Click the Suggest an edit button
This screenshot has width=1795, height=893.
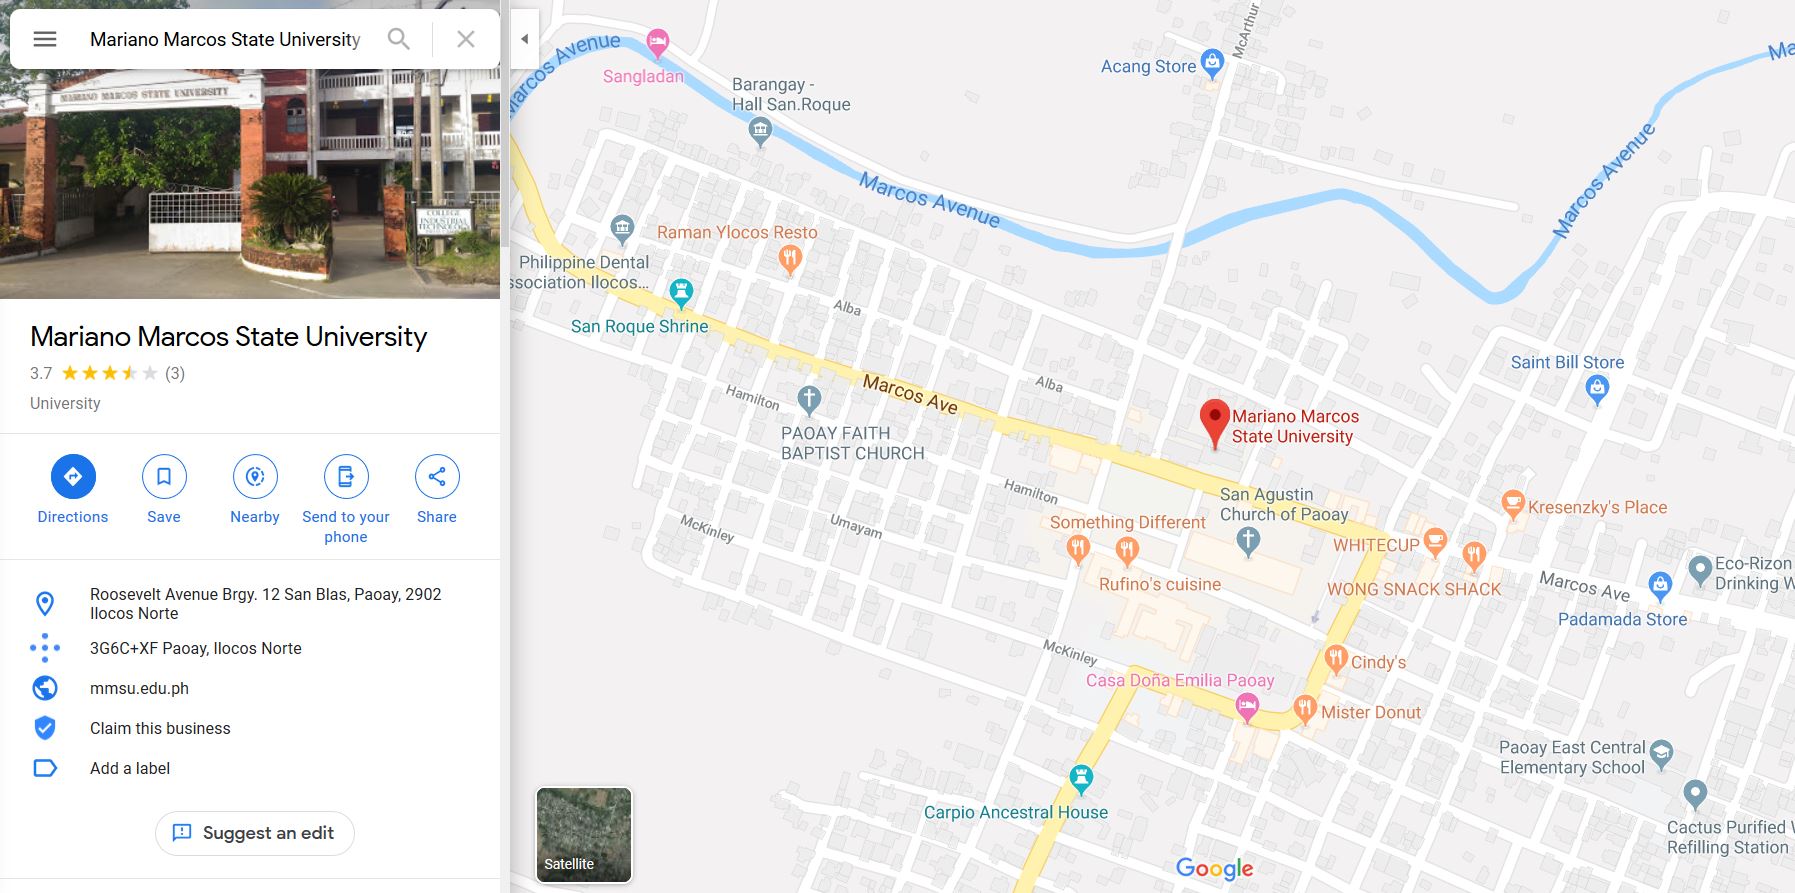click(x=255, y=833)
